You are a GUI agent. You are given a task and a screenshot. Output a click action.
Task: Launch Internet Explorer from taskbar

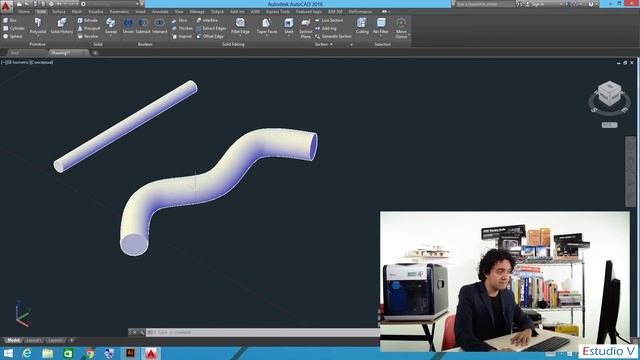coord(27,353)
